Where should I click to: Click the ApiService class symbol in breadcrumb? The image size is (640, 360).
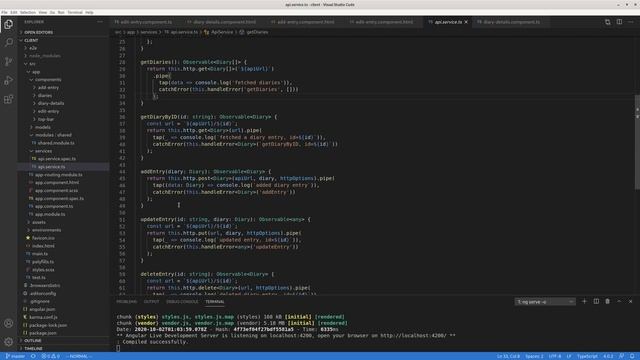(218, 32)
